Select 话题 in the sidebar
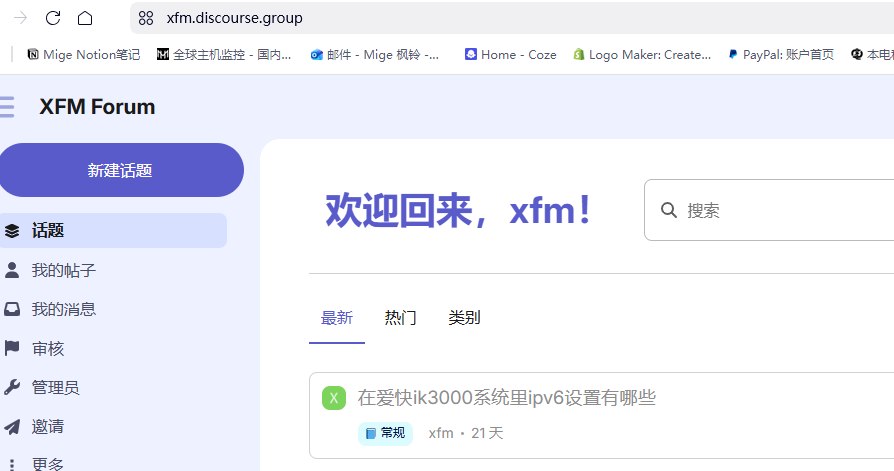The width and height of the screenshot is (894, 471). [113, 230]
